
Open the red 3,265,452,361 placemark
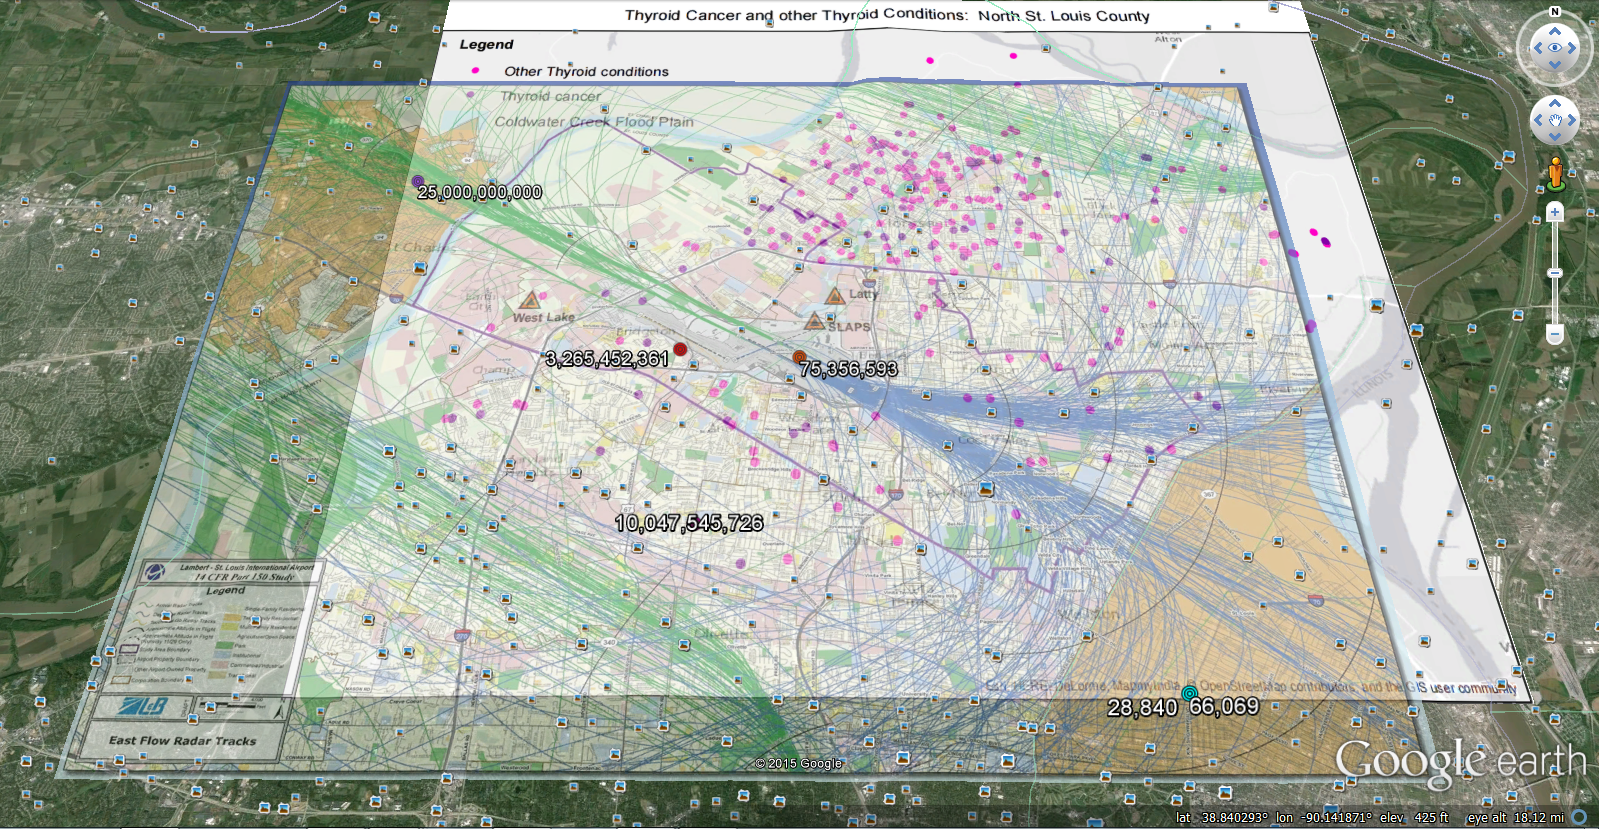(680, 349)
